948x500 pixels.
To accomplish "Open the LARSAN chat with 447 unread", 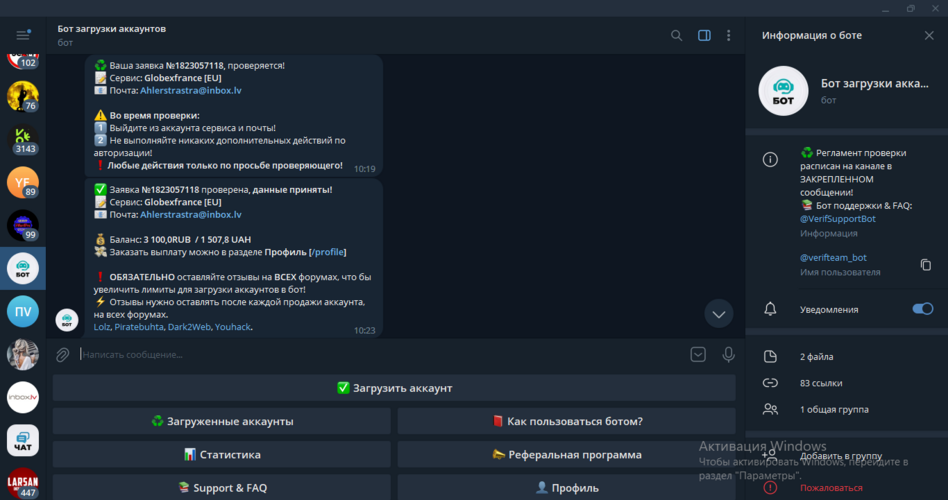I will [x=23, y=483].
